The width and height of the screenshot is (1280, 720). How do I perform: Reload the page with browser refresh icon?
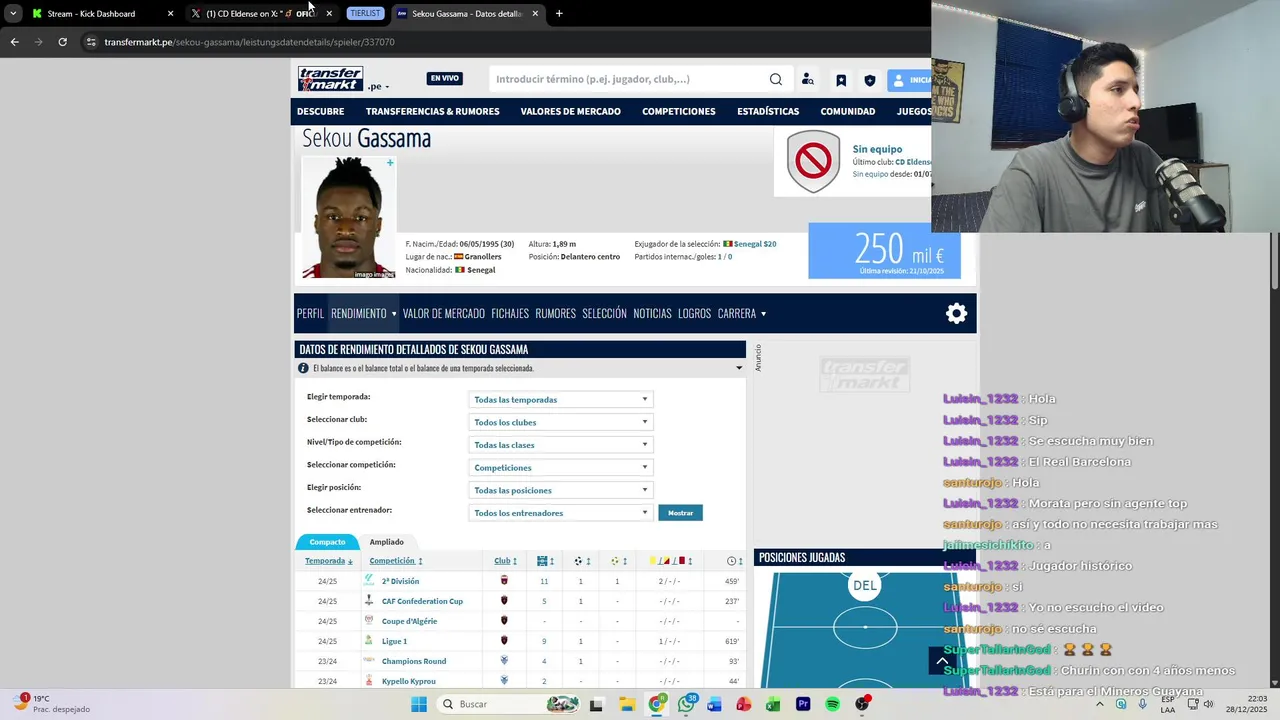tap(62, 42)
